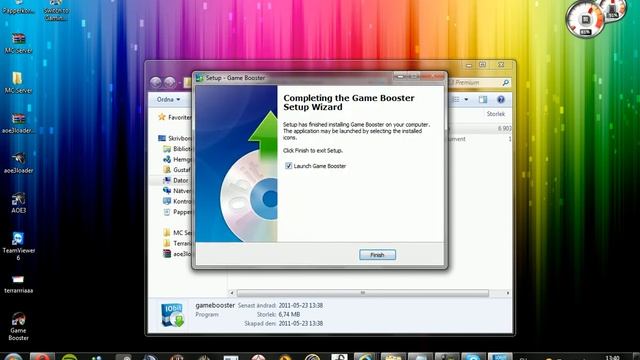Open the Windows Start menu

(x=13, y=357)
